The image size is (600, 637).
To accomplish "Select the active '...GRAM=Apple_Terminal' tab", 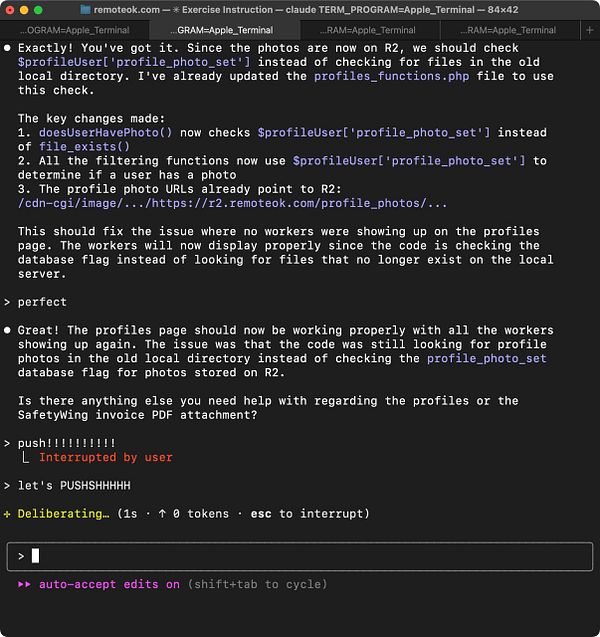I will 225,30.
